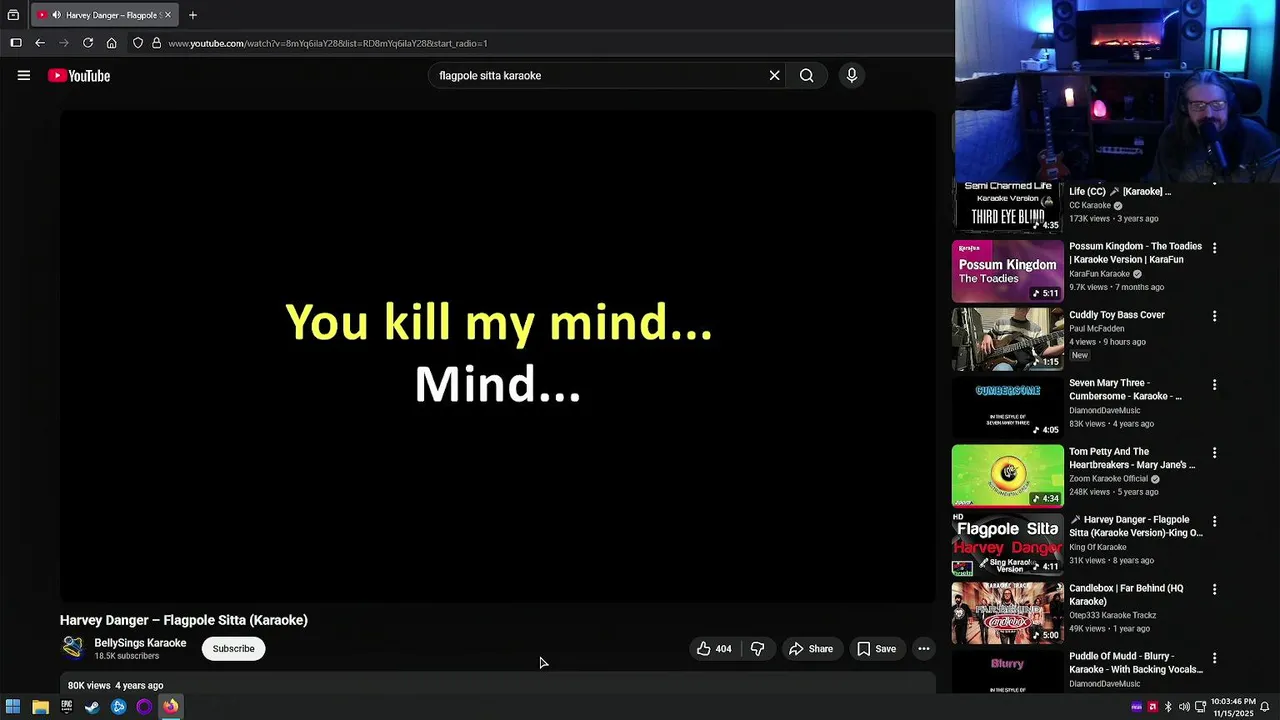Run search with magnifier button
Image resolution: width=1280 pixels, height=720 pixels.
click(806, 75)
